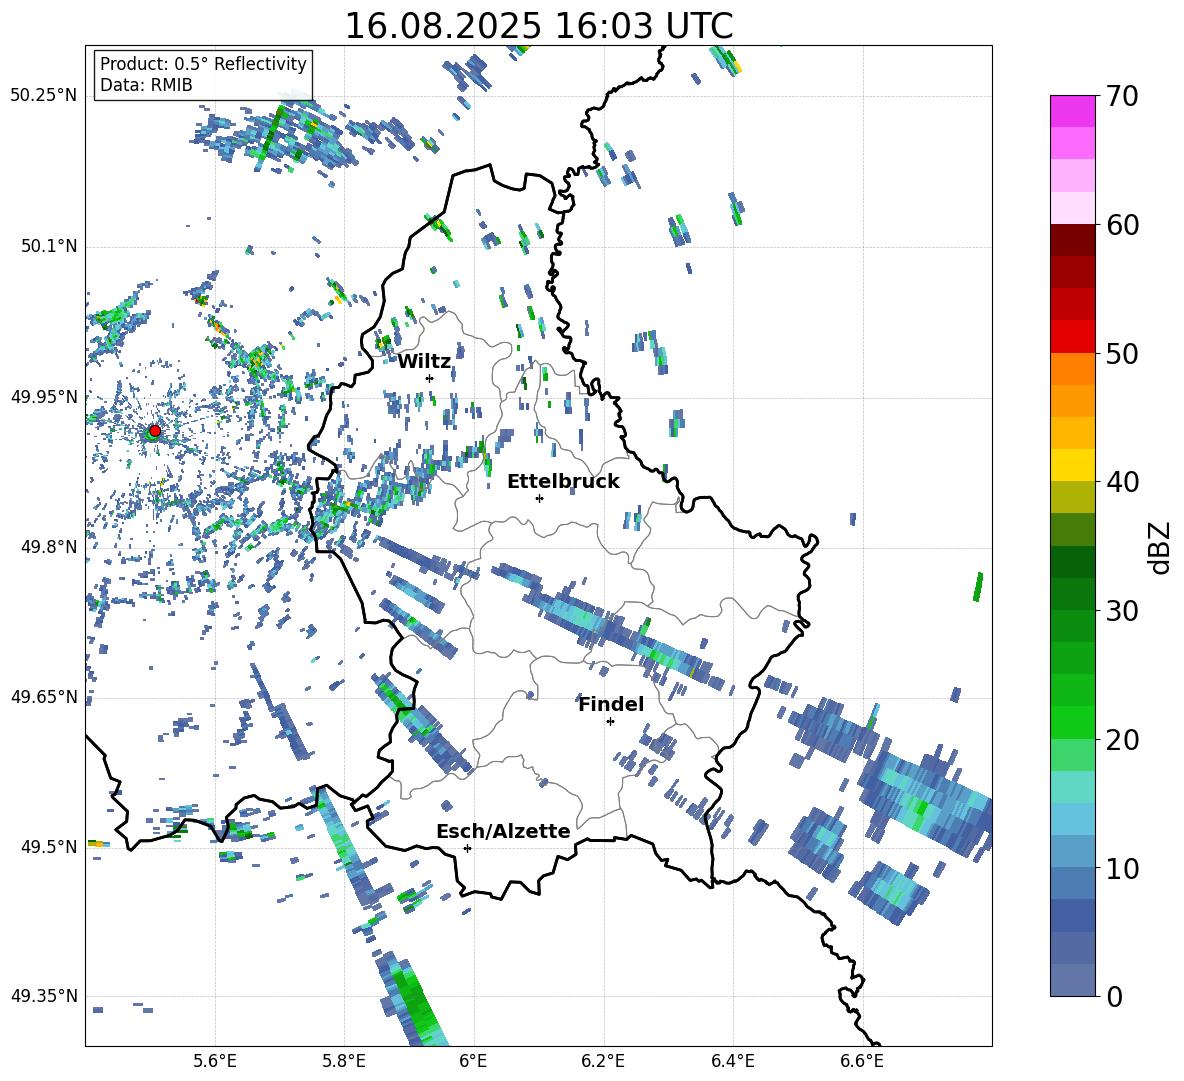Screen dimensions: 1184x1081
Task: Click the 6.4°E longitude label
Action: click(x=732, y=1061)
